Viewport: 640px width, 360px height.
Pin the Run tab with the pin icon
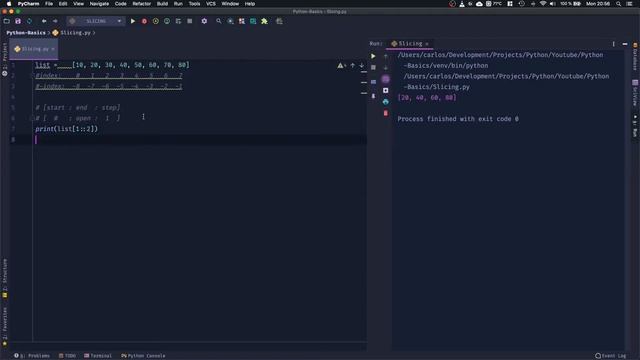pyautogui.click(x=373, y=96)
